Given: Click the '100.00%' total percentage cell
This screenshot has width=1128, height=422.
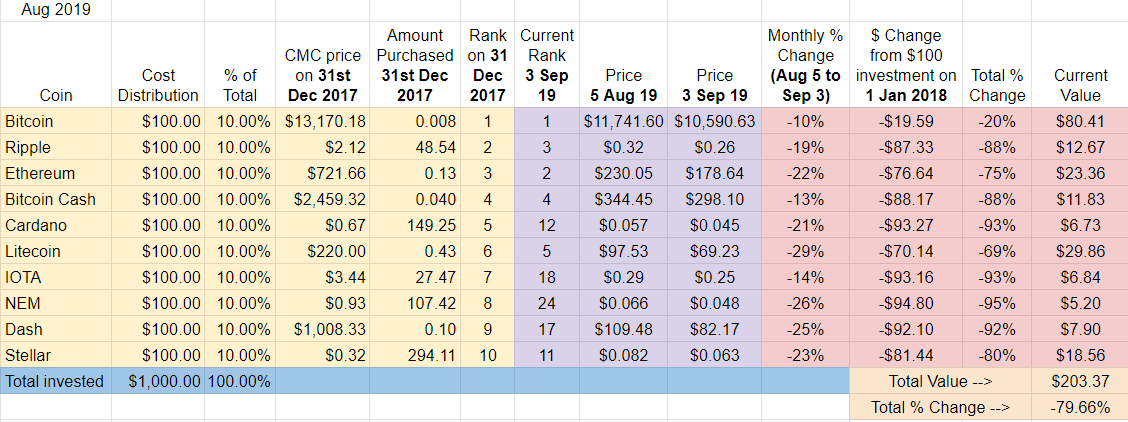Looking at the screenshot, I should point(240,381).
